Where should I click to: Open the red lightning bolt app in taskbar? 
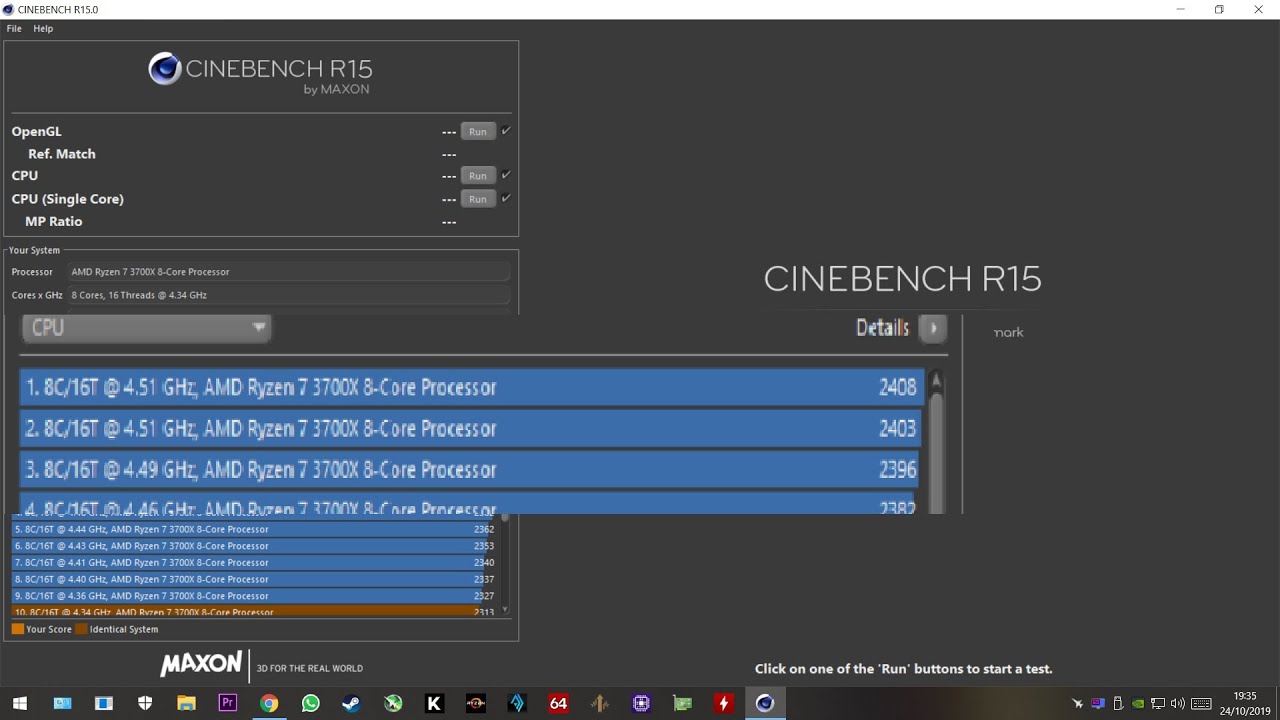[723, 703]
